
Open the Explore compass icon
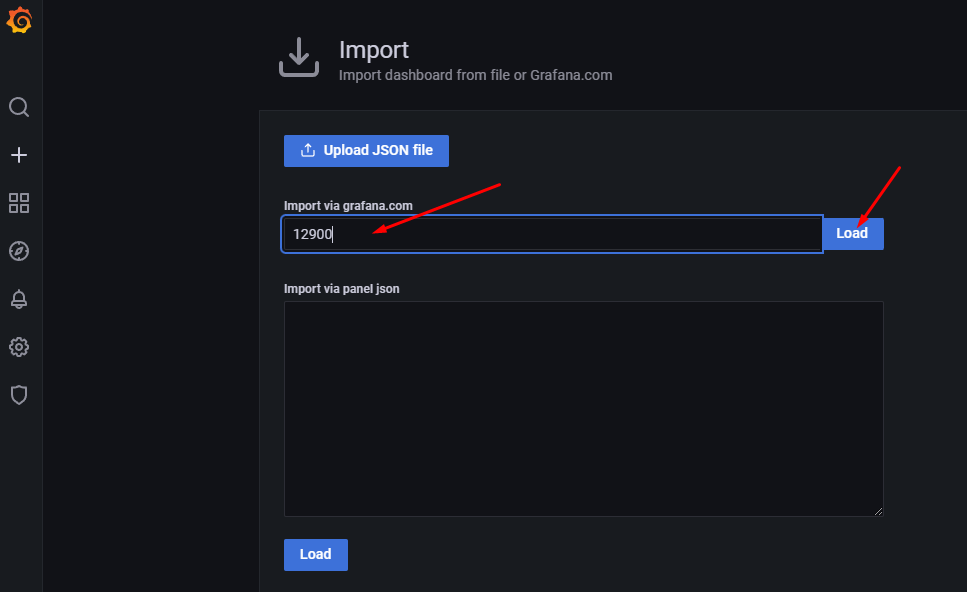[x=19, y=251]
